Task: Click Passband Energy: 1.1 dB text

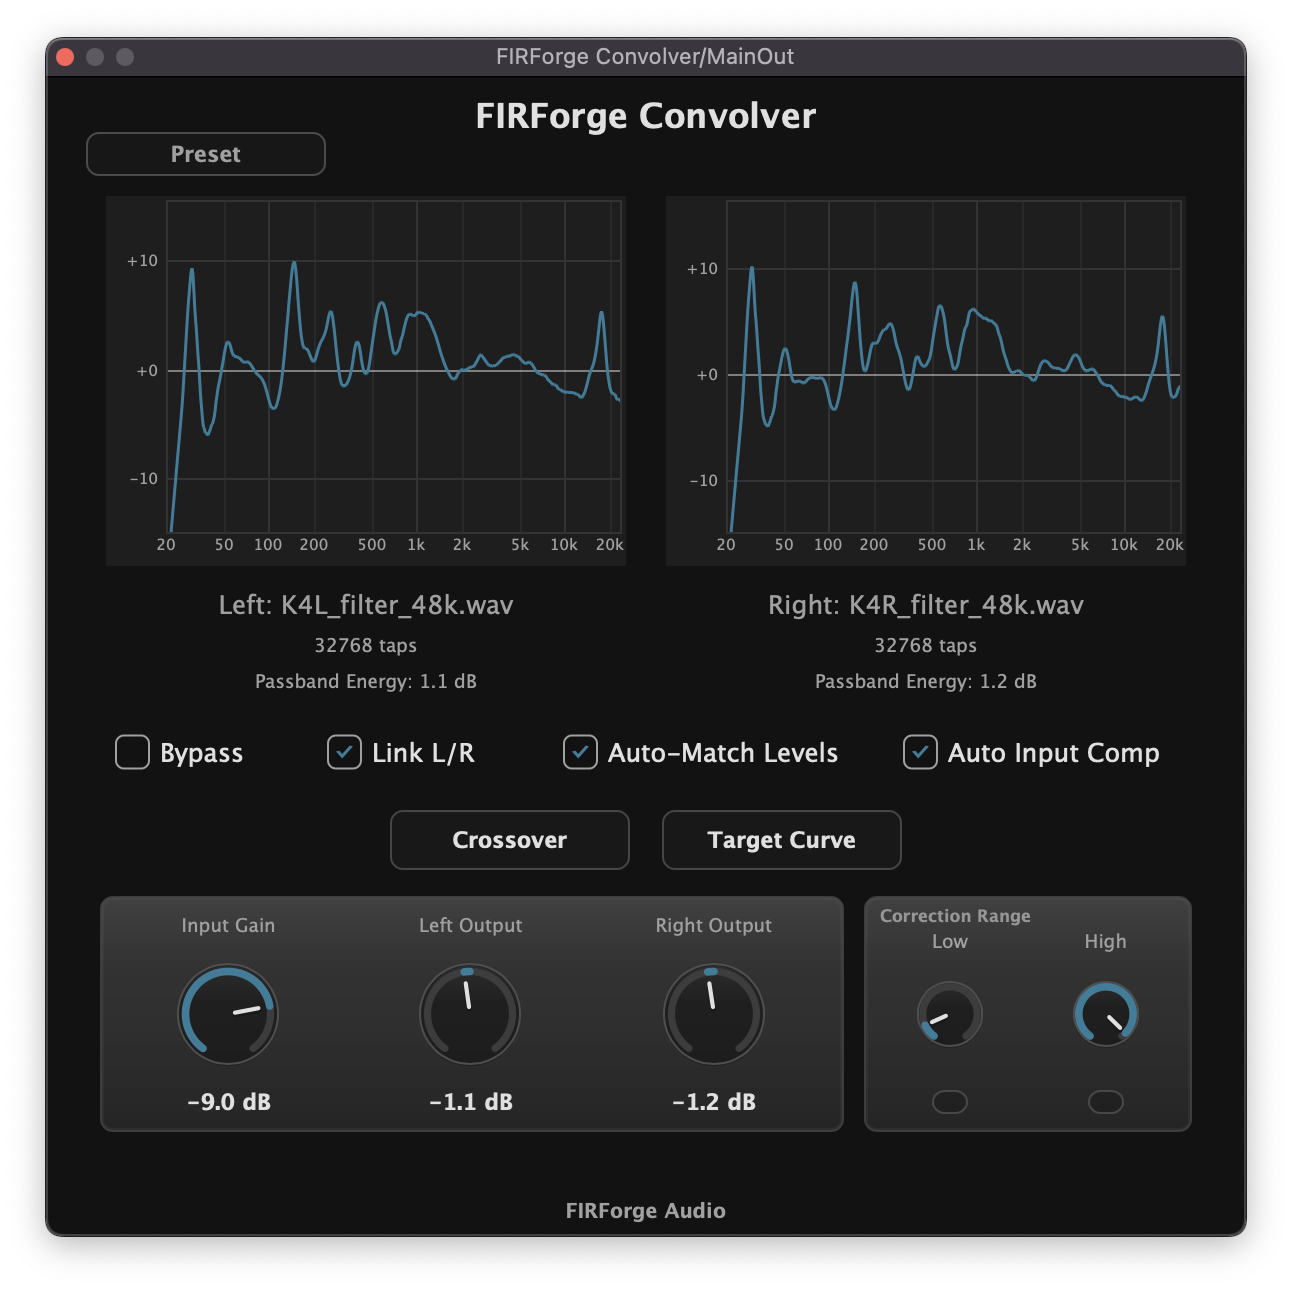Action: tap(366, 681)
